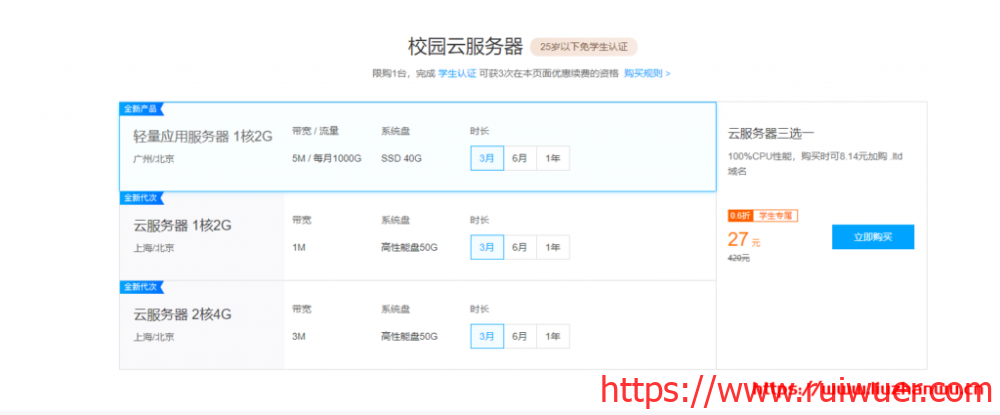The height and width of the screenshot is (415, 1000).
Task: Pick 1年 duration for 轻量应用服务器
Action: [552, 158]
